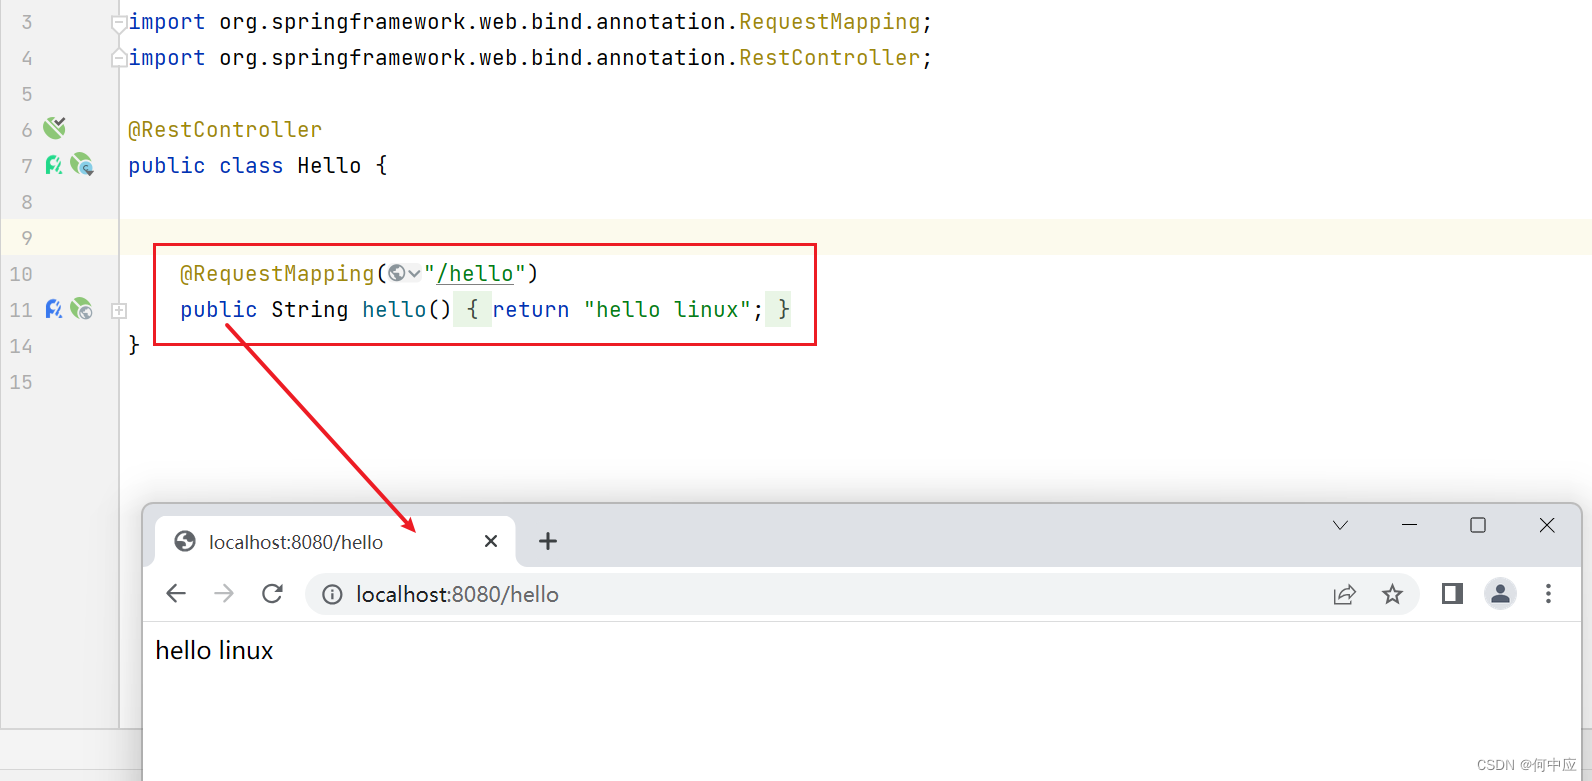Screen dimensions: 1592x781
Task: Open the globe URL icon in @RequestMapping
Action: click(404, 273)
